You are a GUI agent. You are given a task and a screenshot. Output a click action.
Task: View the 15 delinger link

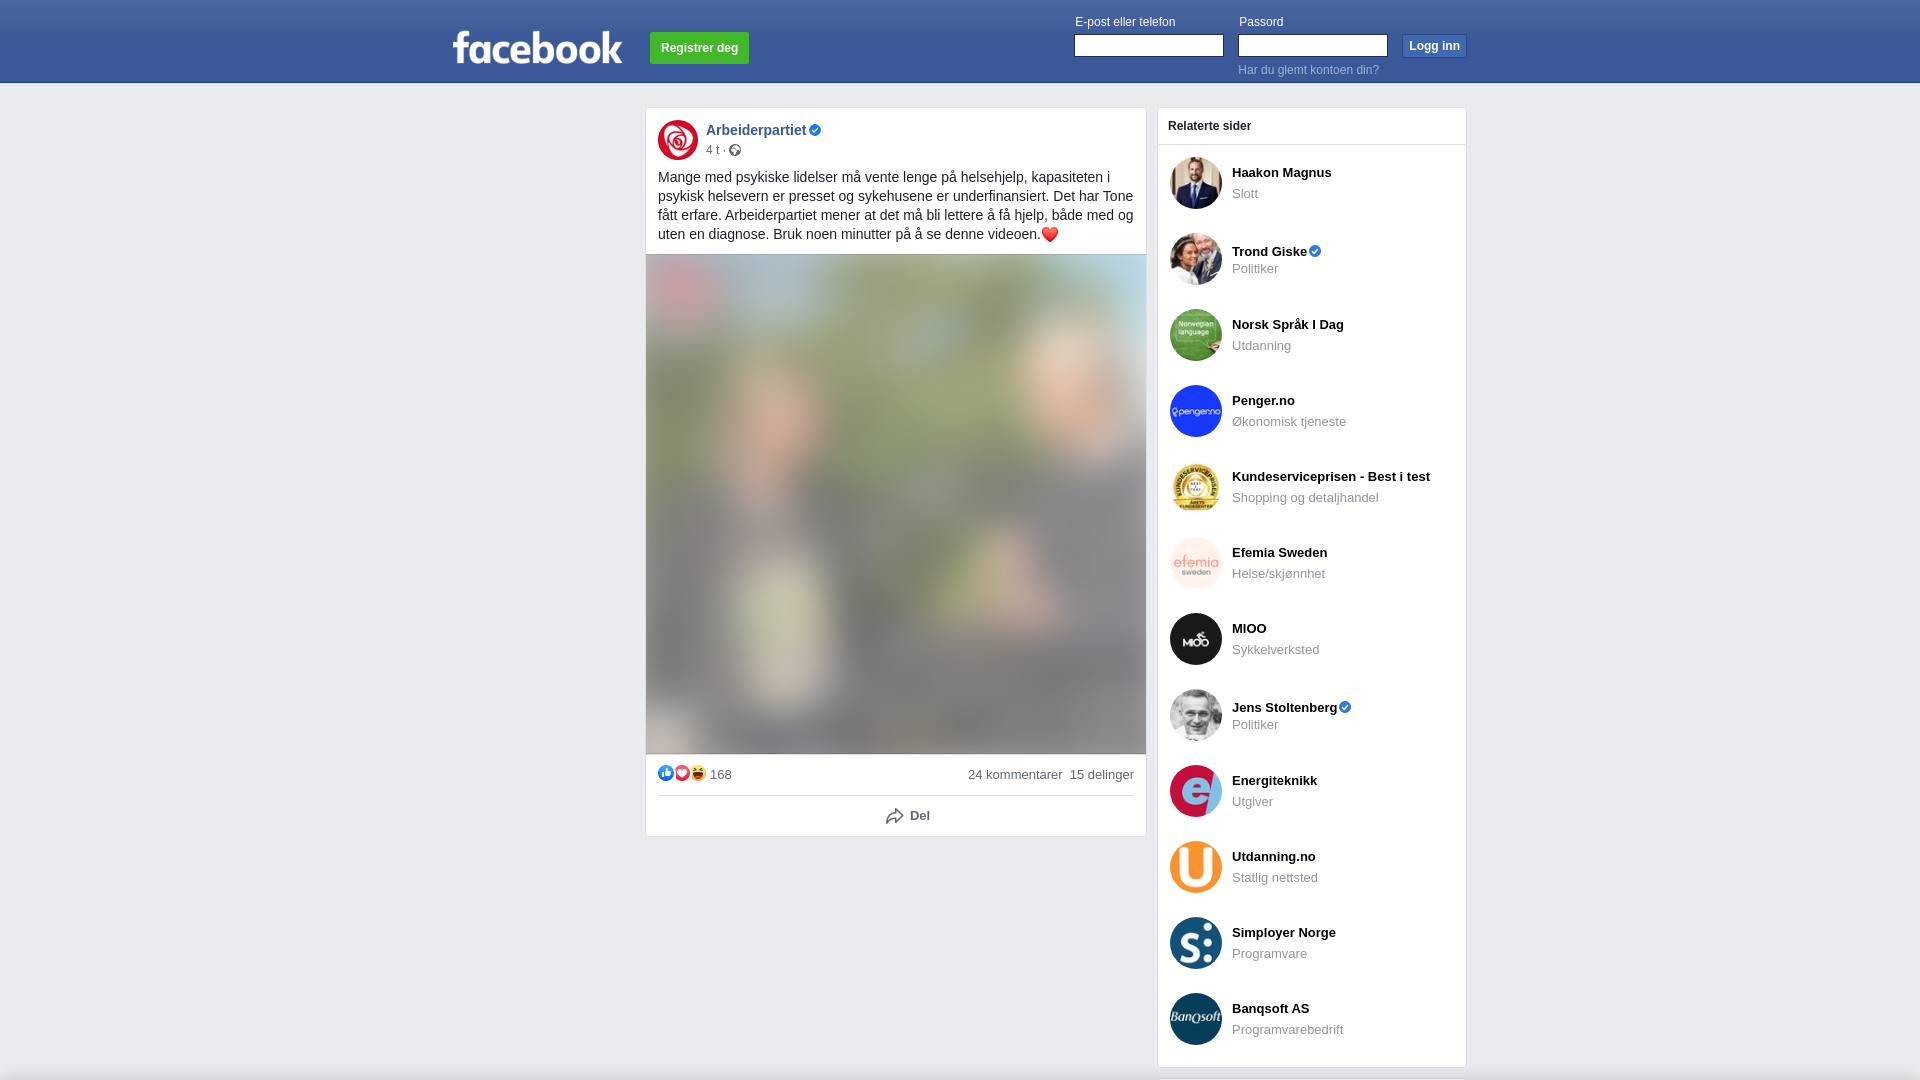(1102, 775)
